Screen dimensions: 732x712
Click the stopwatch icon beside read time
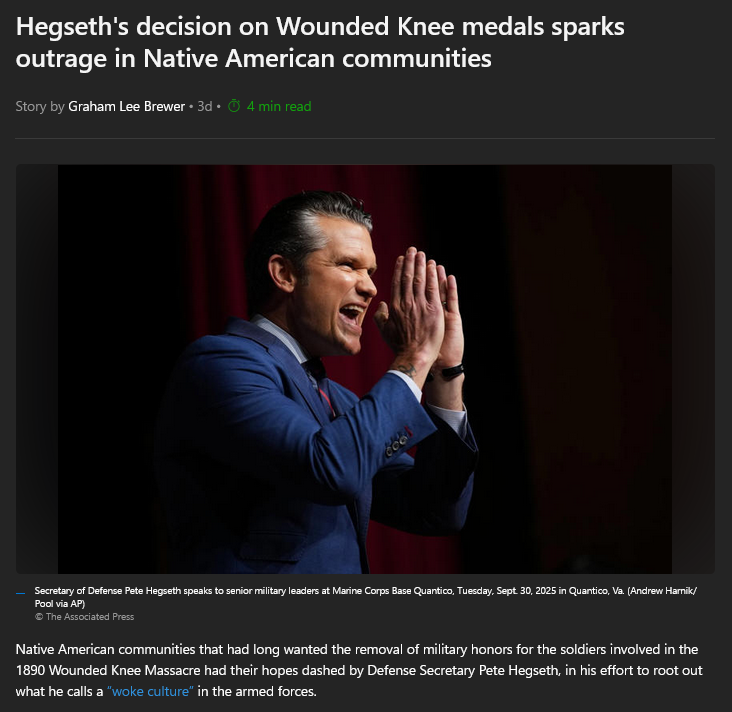(234, 106)
